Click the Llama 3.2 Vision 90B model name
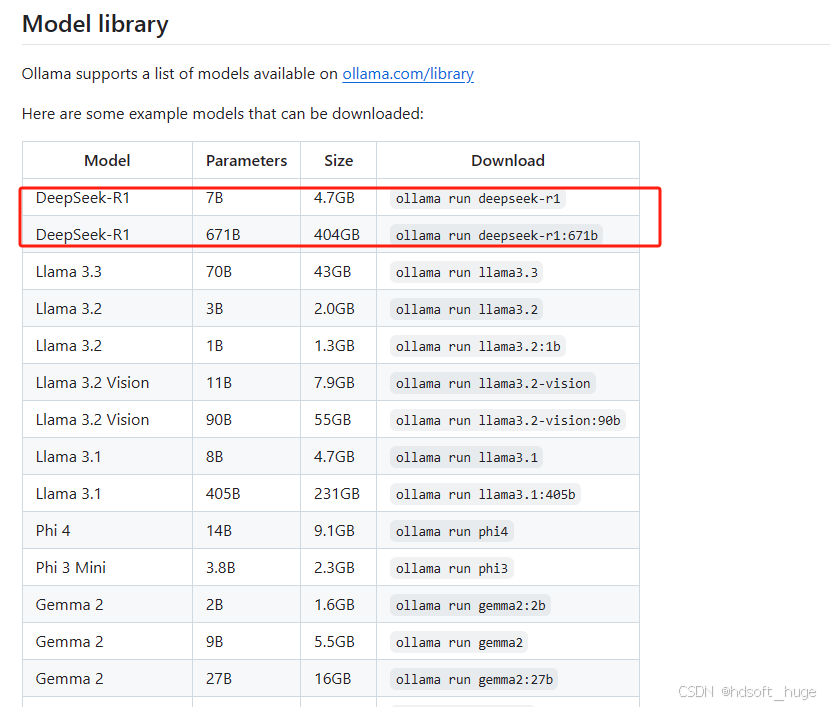Viewport: 830px width, 707px height. (92, 420)
